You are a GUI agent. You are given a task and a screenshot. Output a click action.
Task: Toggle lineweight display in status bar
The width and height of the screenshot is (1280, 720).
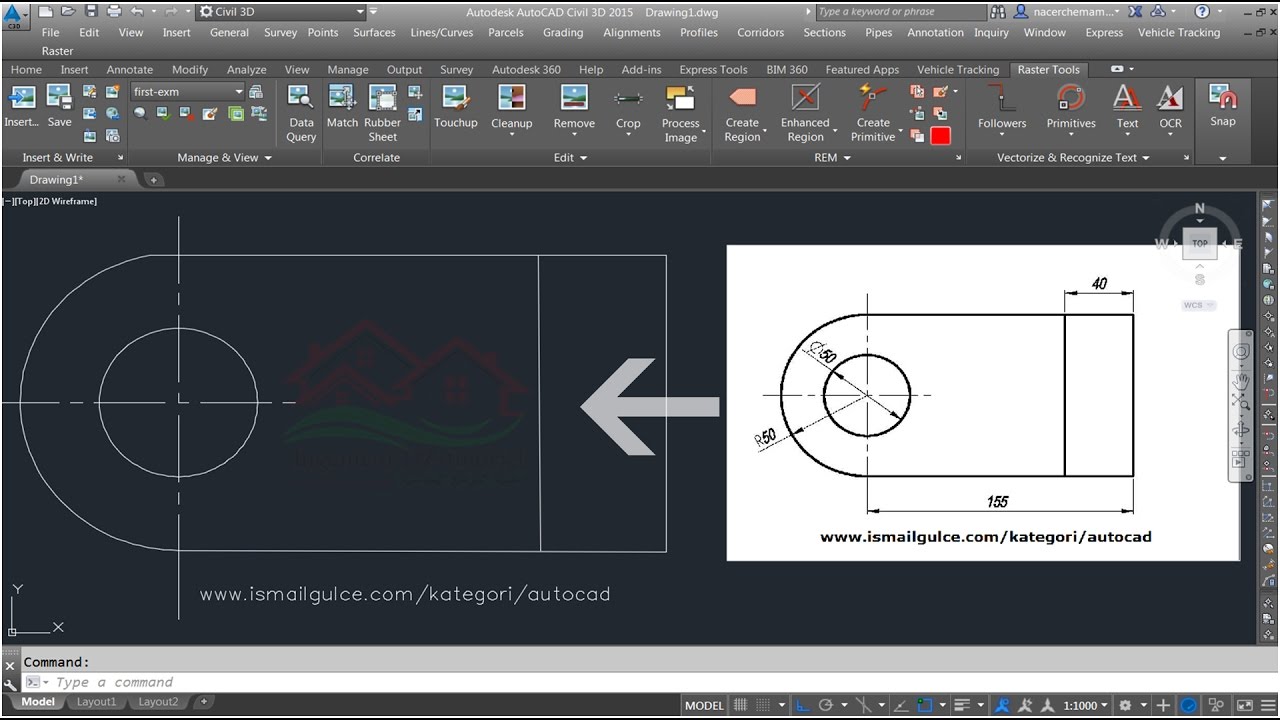tap(962, 705)
